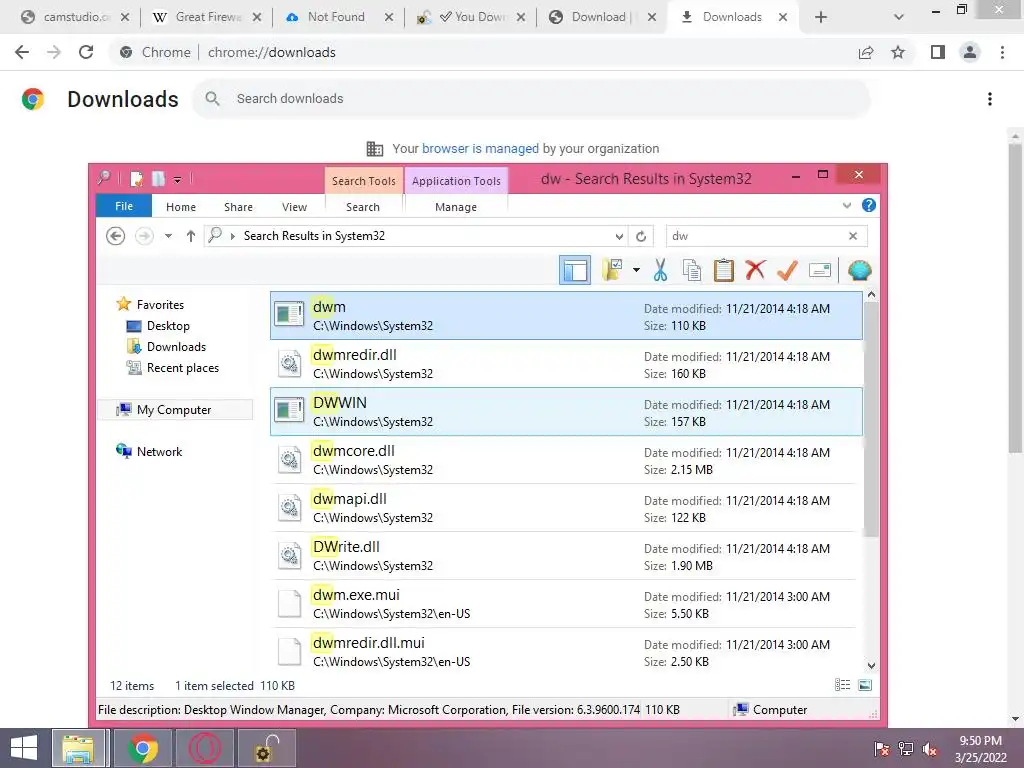Viewport: 1024px width, 768px height.
Task: Click the Windows Start button
Action: [24, 748]
